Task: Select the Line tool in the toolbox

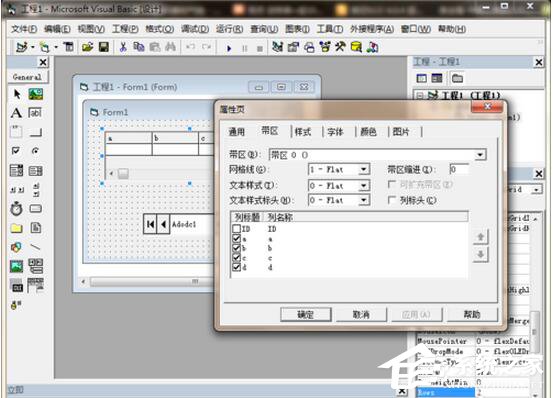Action: pos(35,247)
